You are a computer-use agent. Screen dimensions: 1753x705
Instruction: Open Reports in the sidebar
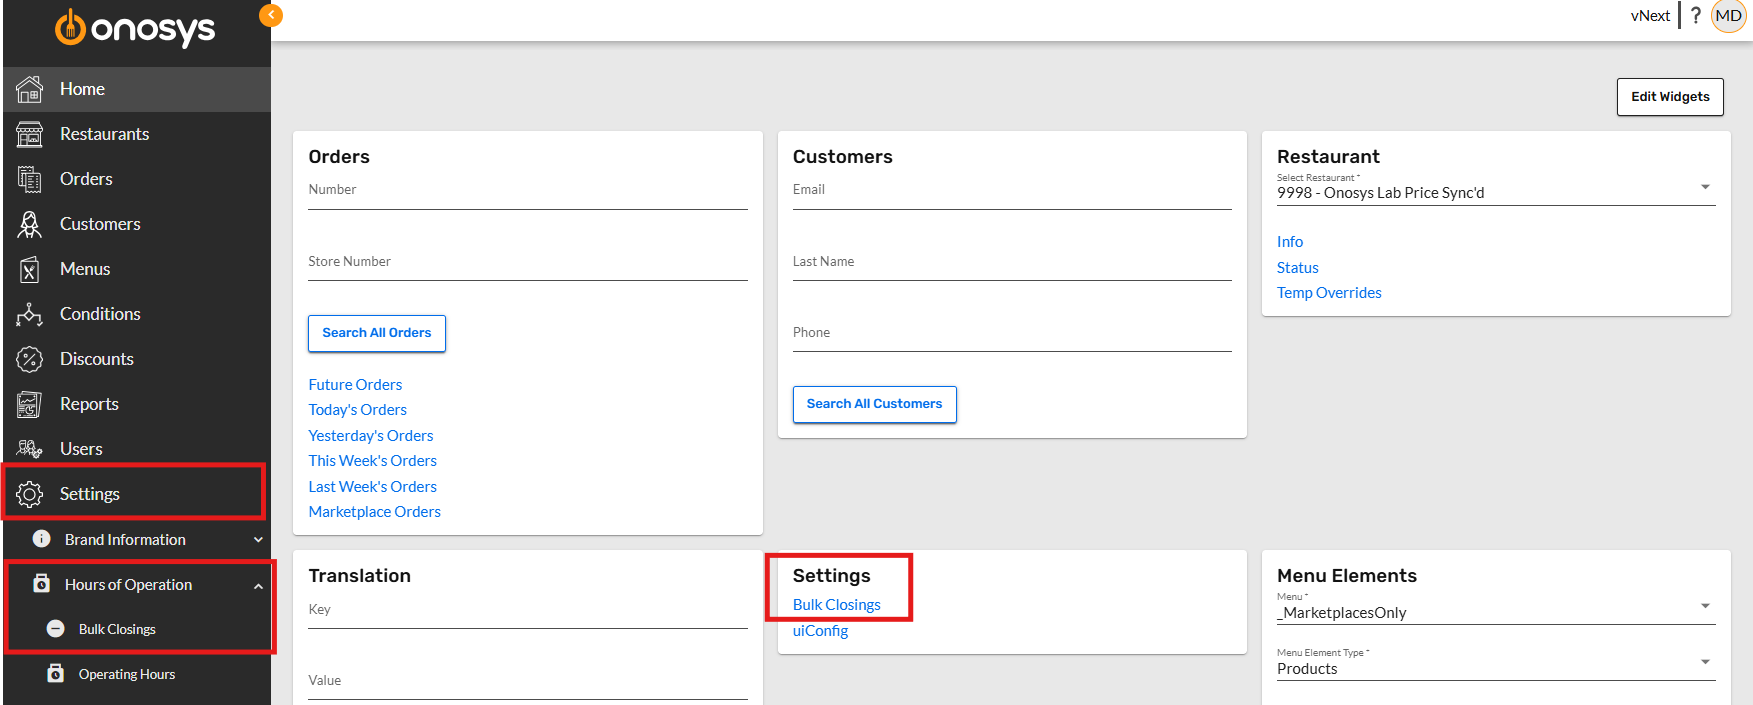137,404
